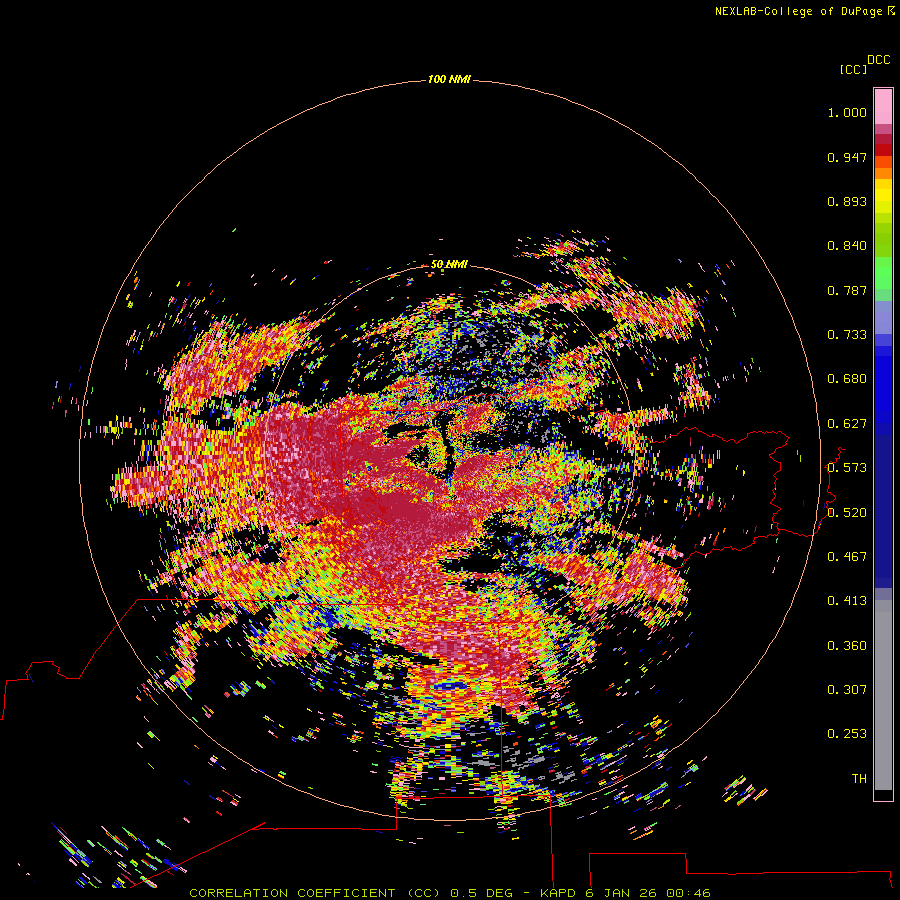
Task: Click the 0.733 legend value
Action: pos(847,335)
